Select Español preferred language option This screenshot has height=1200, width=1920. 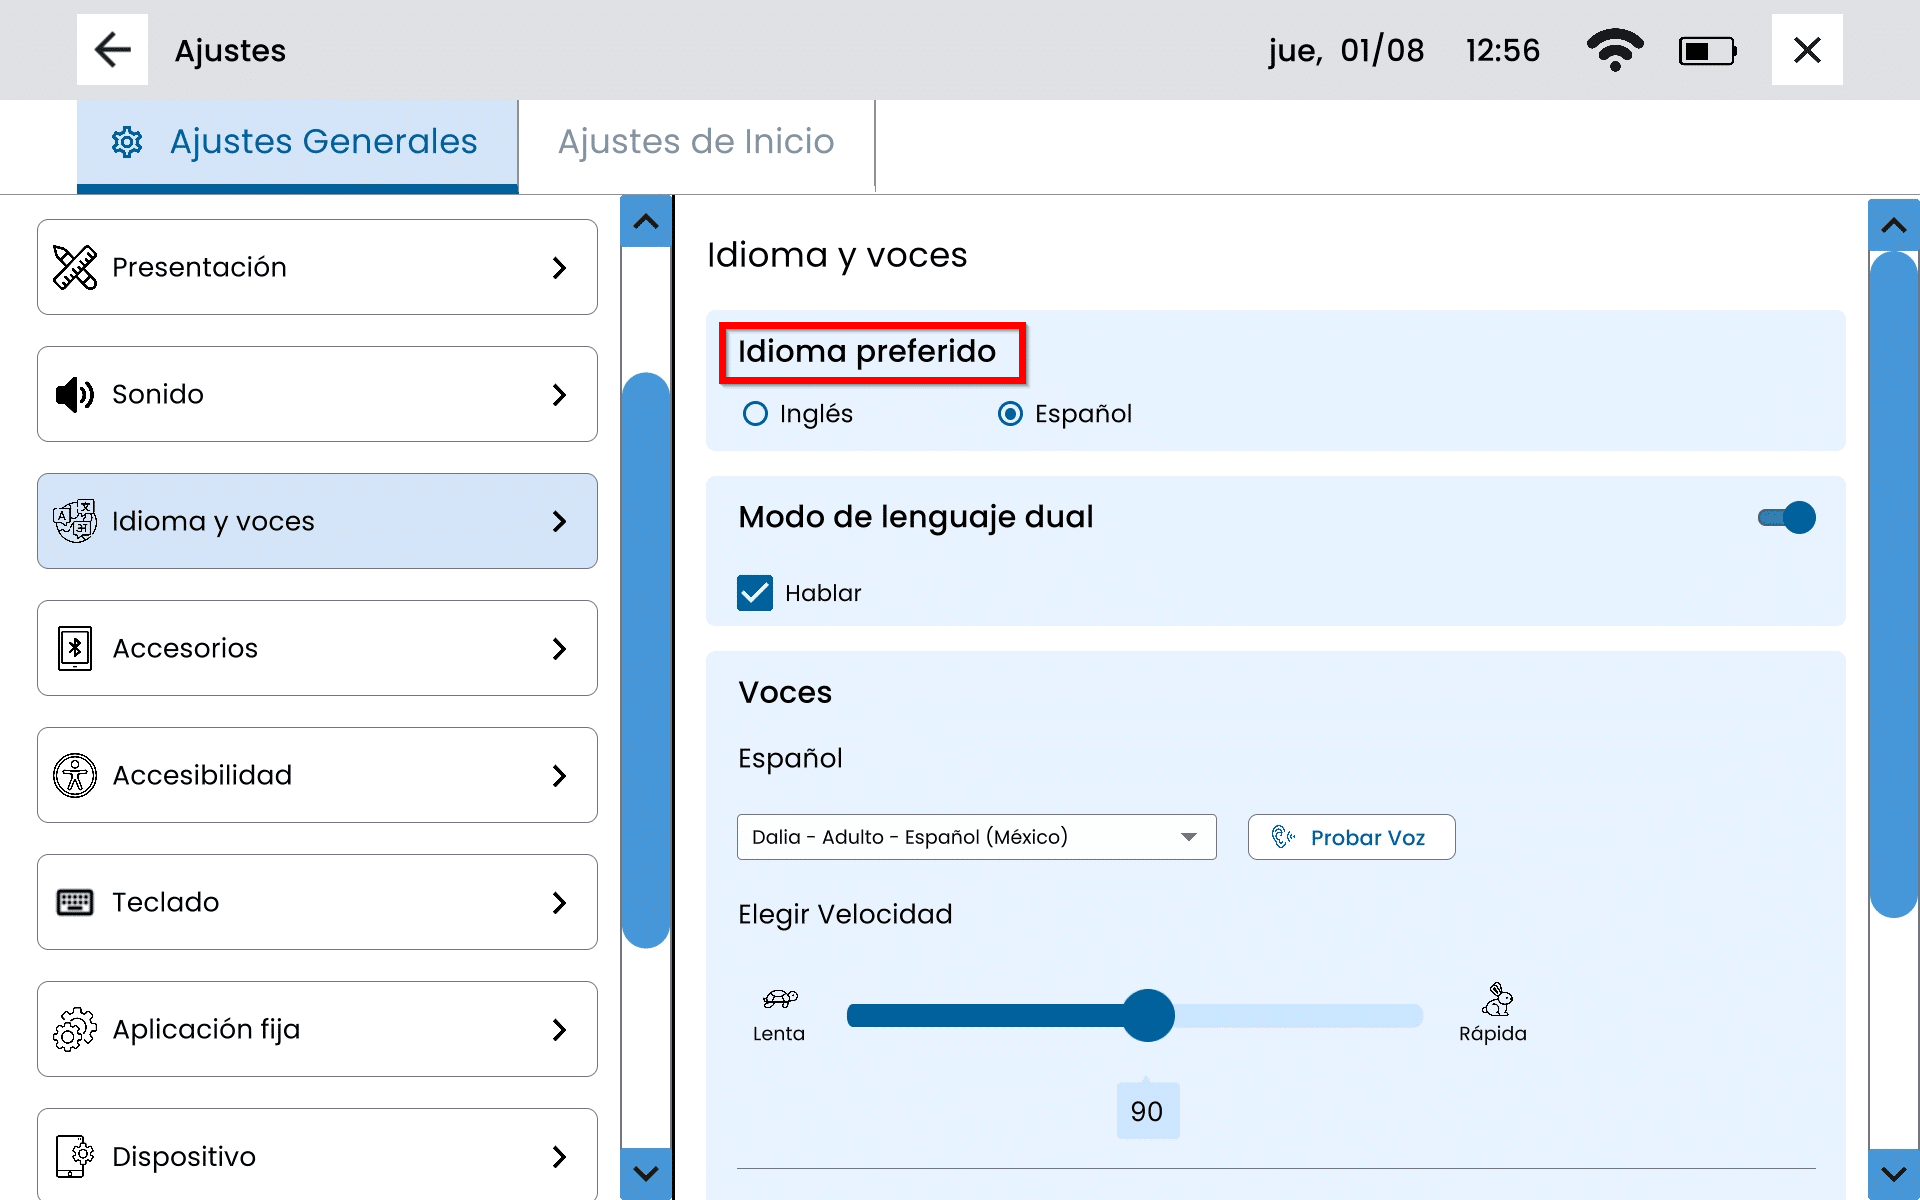tap(1011, 414)
